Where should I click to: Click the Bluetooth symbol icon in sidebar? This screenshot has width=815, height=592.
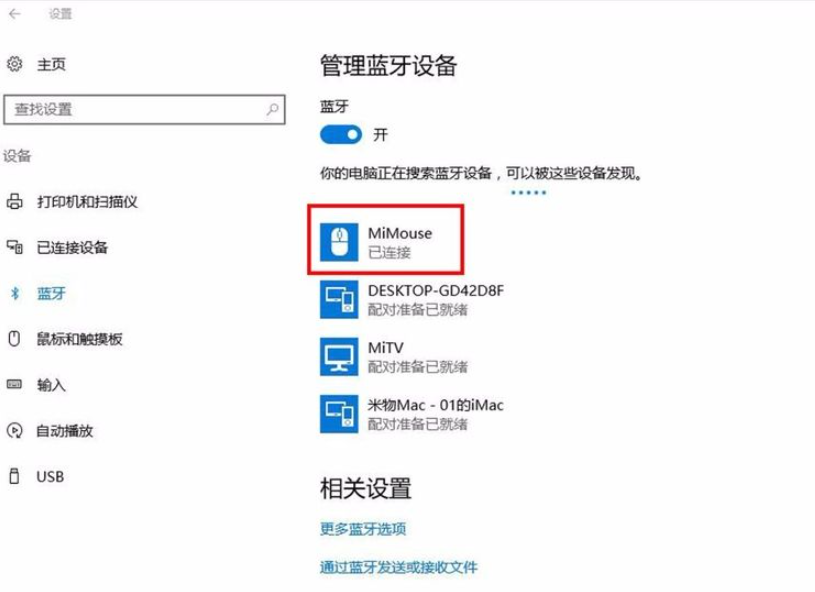[x=15, y=293]
